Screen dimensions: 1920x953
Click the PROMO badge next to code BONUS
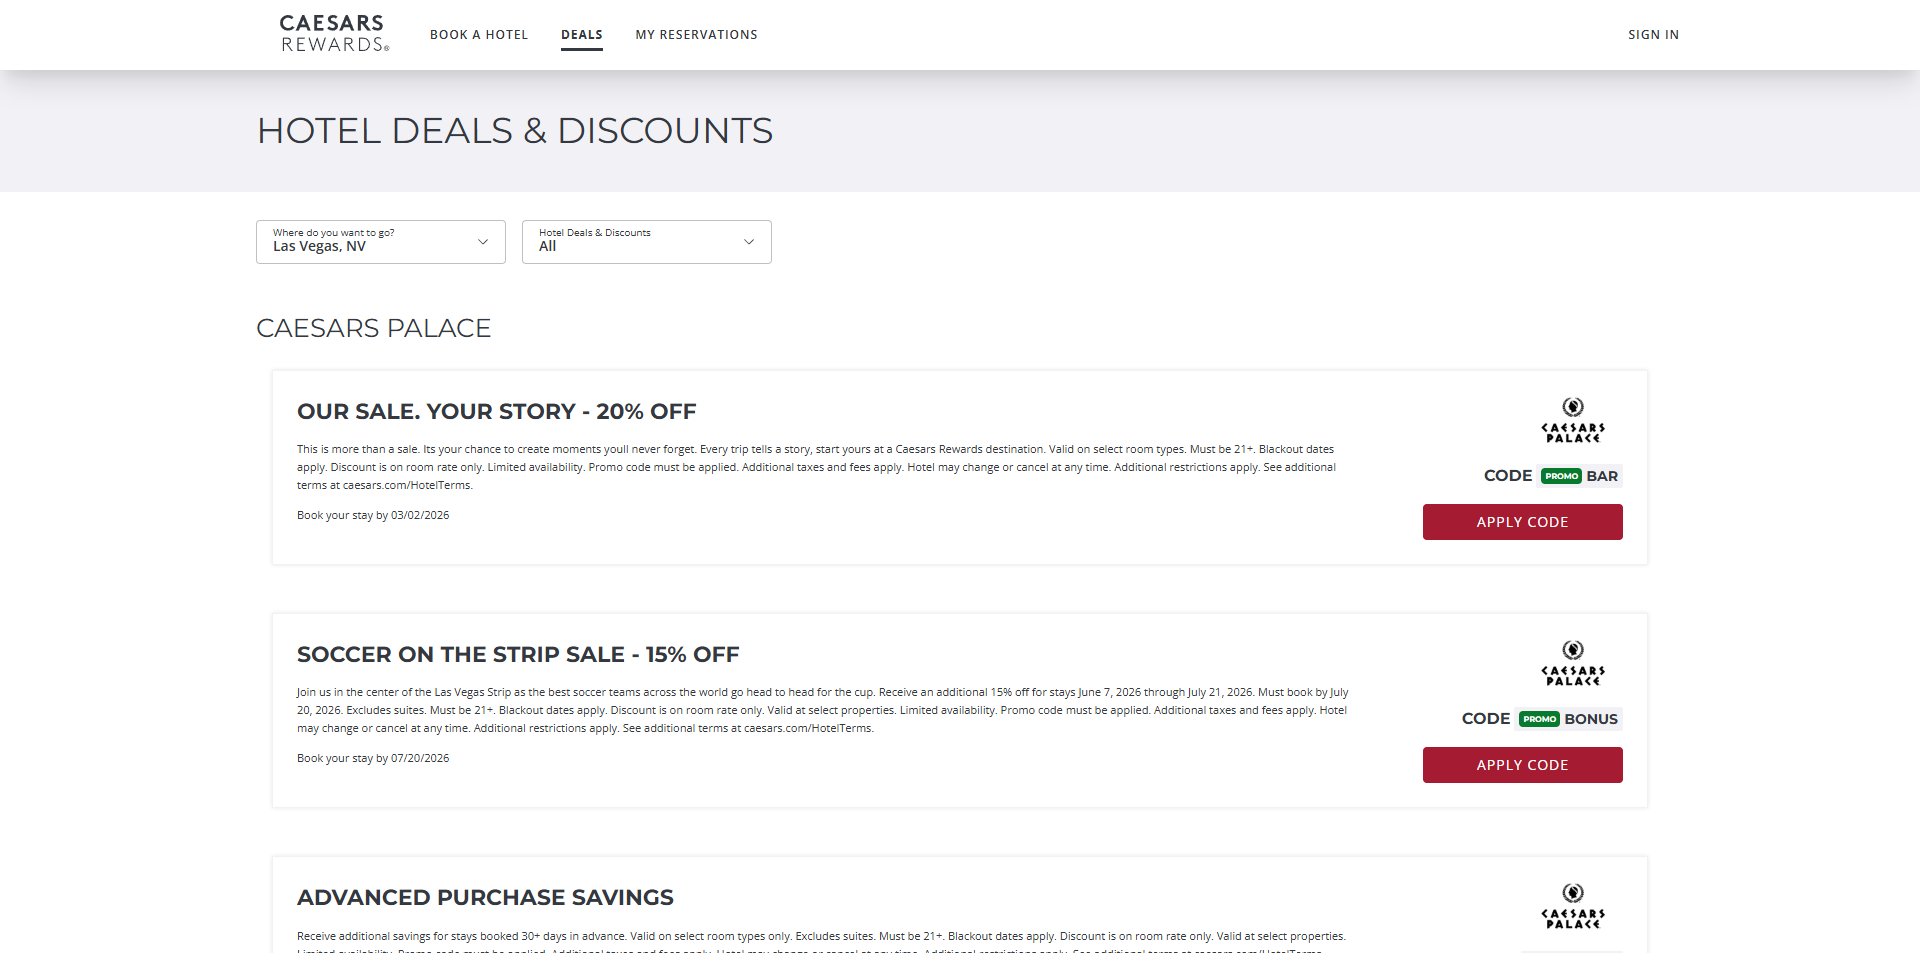(1540, 718)
